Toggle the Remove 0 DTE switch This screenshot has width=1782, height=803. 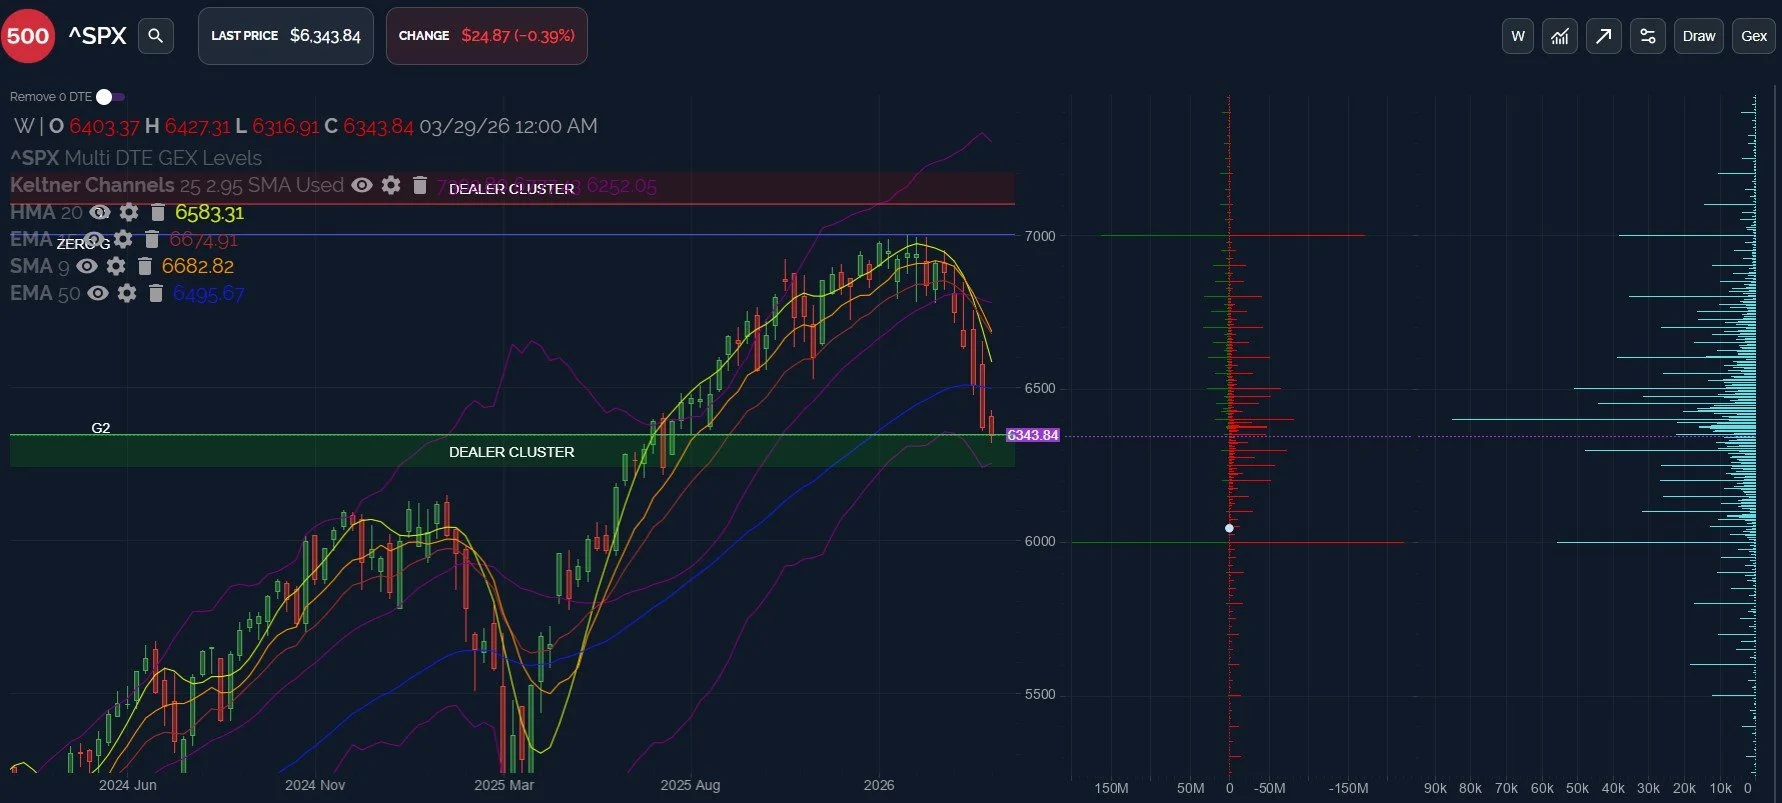110,97
